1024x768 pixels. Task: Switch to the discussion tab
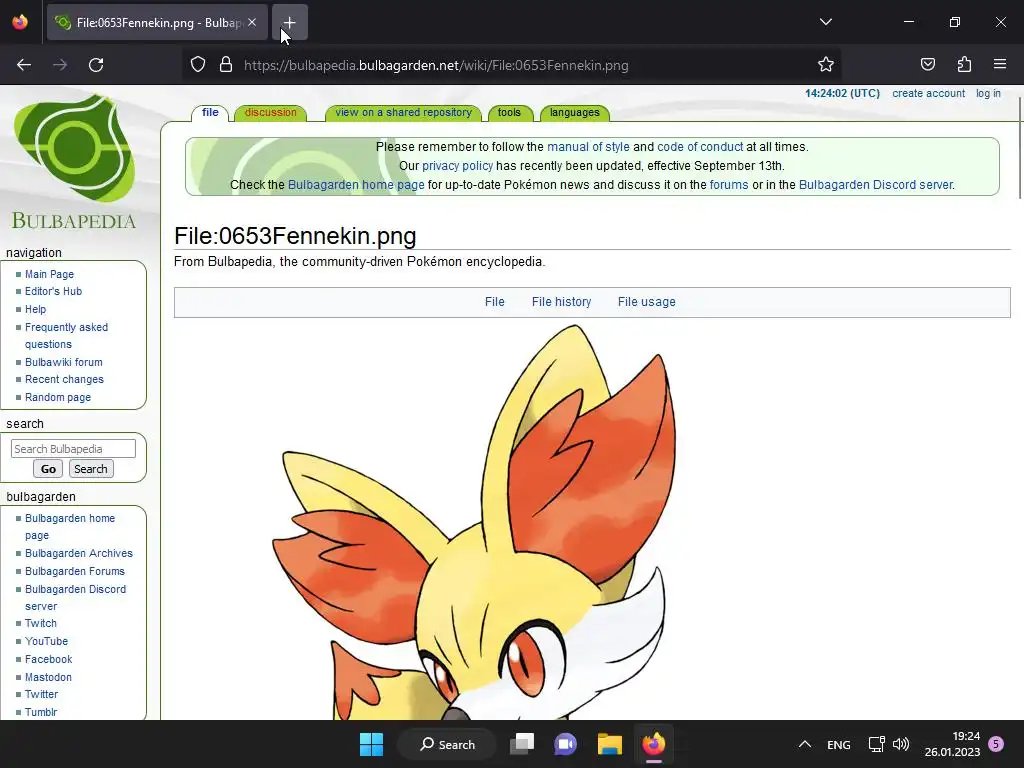[270, 112]
